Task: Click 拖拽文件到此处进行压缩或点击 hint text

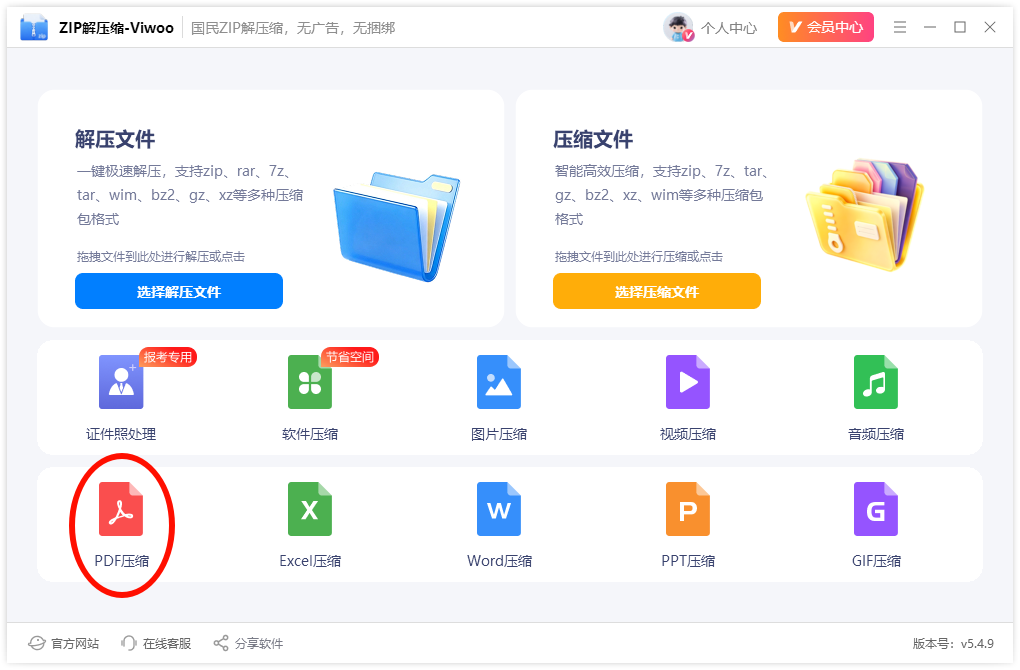Action: click(639, 257)
